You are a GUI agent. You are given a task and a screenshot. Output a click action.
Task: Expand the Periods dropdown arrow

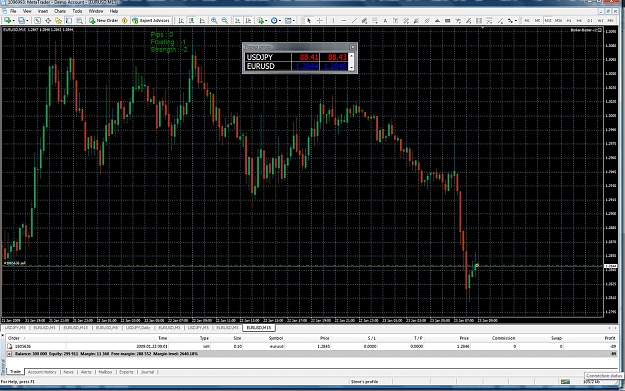280,20
